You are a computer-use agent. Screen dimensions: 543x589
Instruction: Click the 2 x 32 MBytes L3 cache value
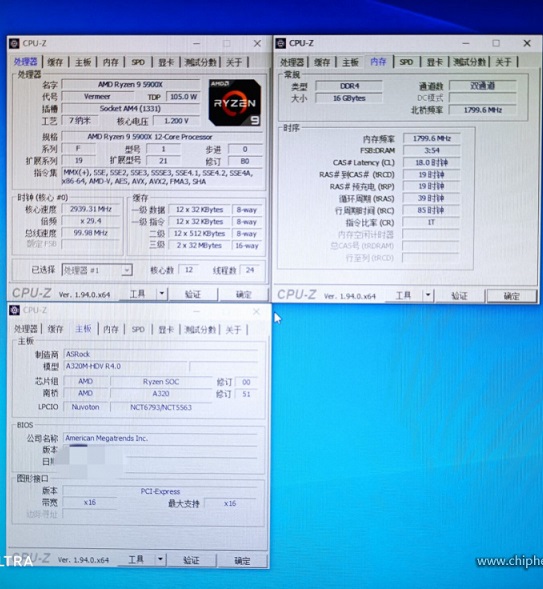click(x=199, y=245)
